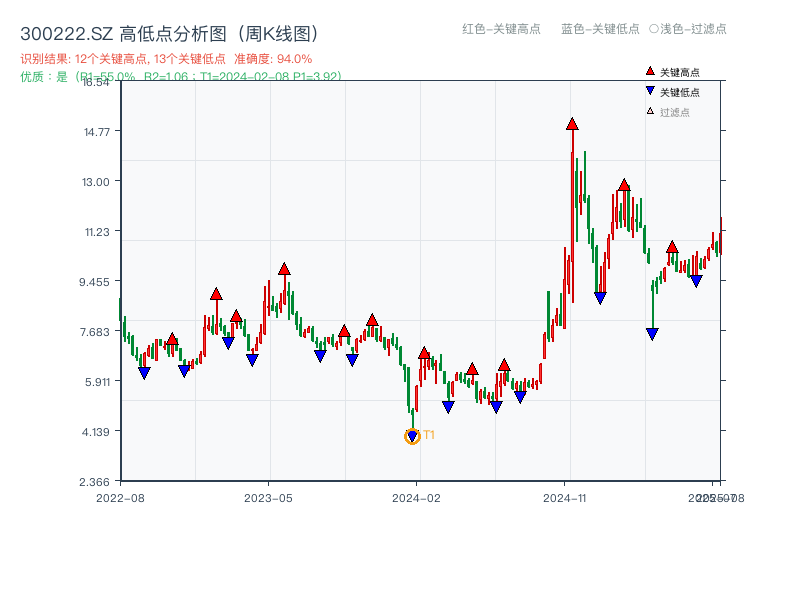Click the 2024-02 x-axis label
Screen dimensions: 800x600
click(x=416, y=498)
